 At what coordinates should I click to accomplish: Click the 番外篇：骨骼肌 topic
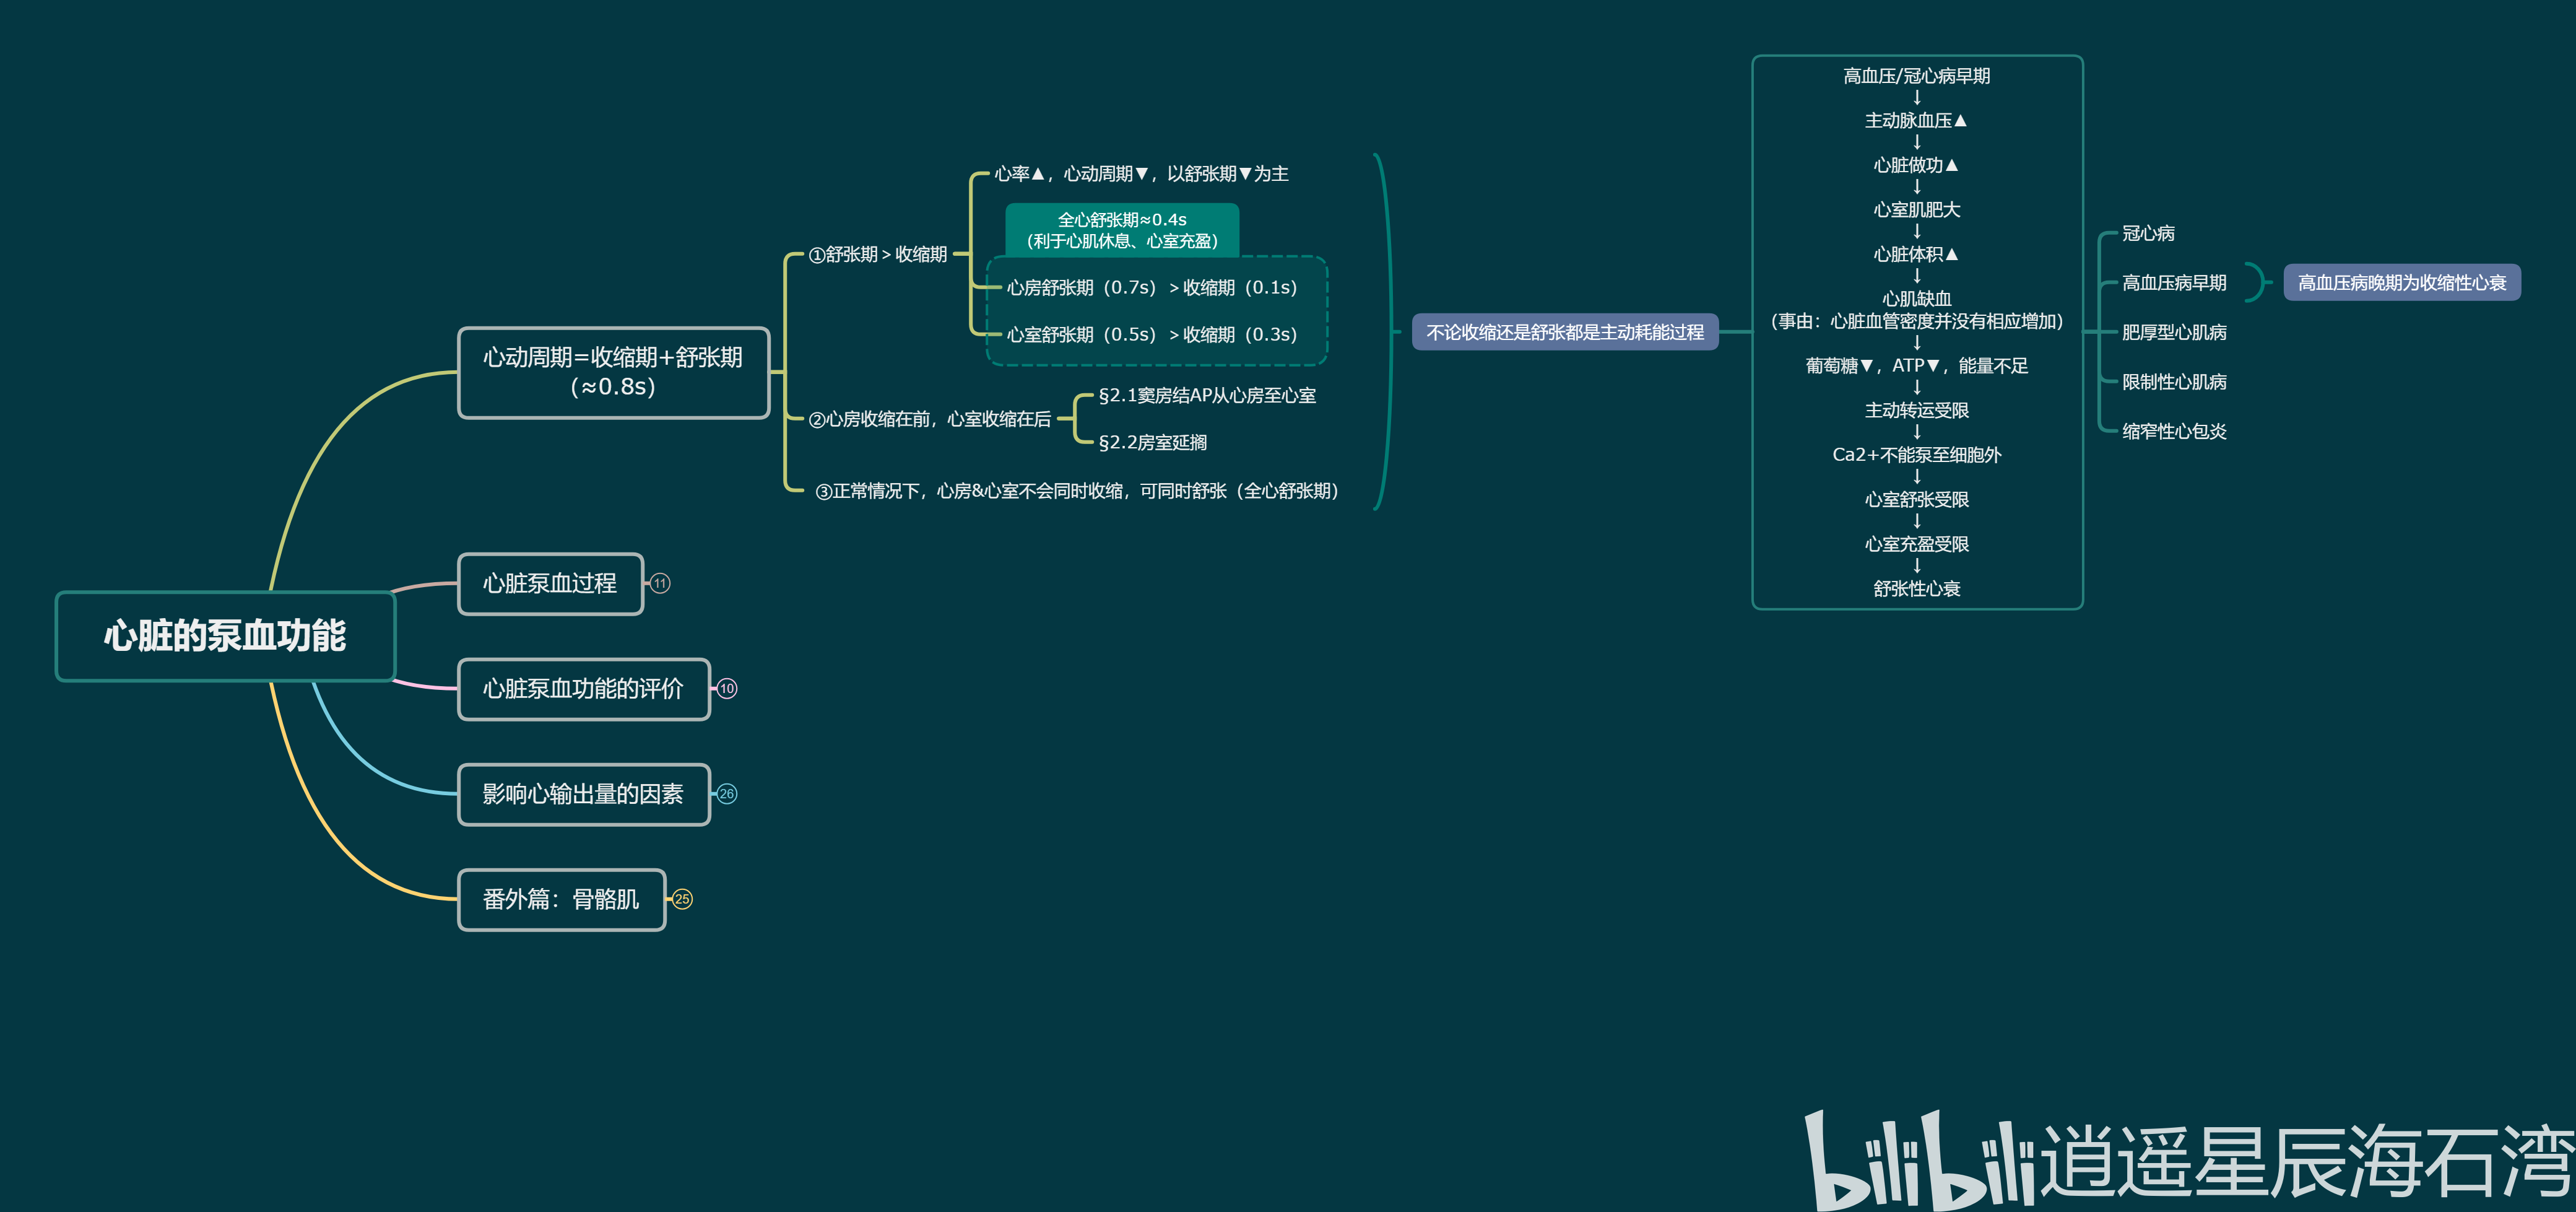(561, 899)
